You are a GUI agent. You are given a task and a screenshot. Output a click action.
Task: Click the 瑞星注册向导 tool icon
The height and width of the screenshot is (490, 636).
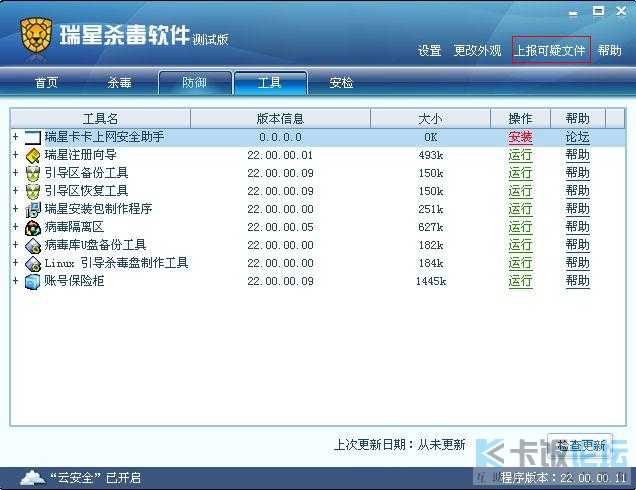[x=33, y=155]
